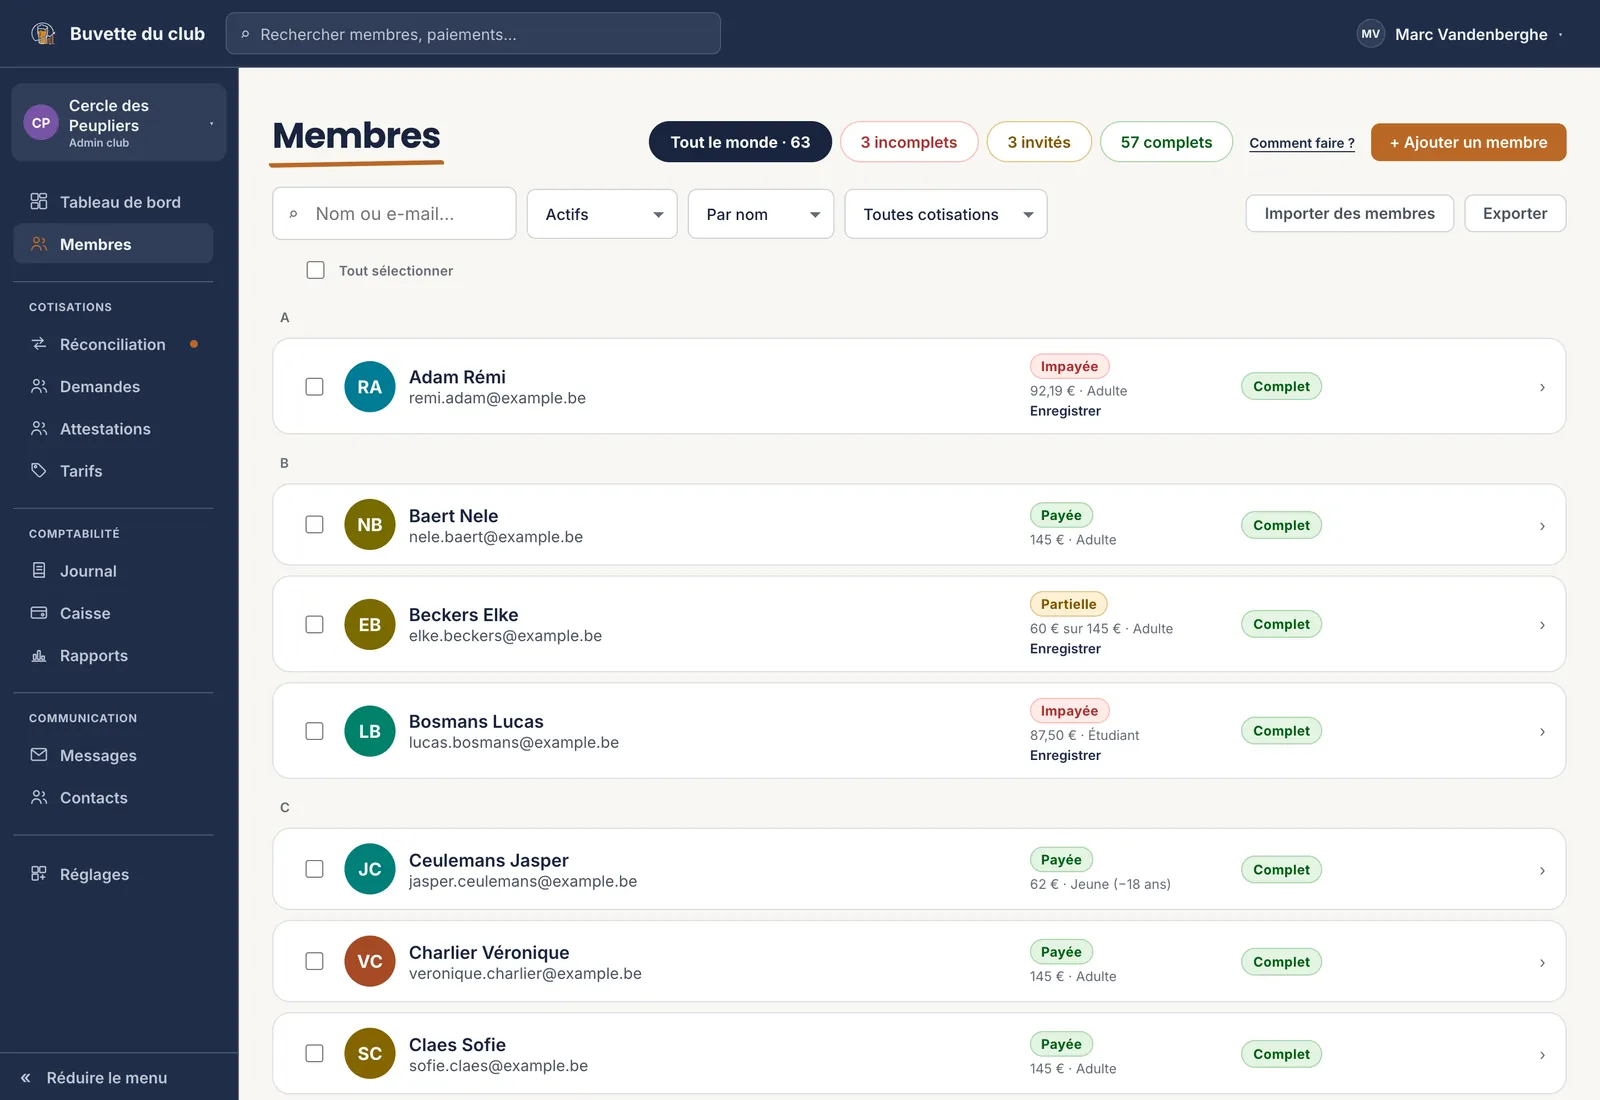Filter by 57 complets
This screenshot has width=1600, height=1100.
click(1166, 142)
